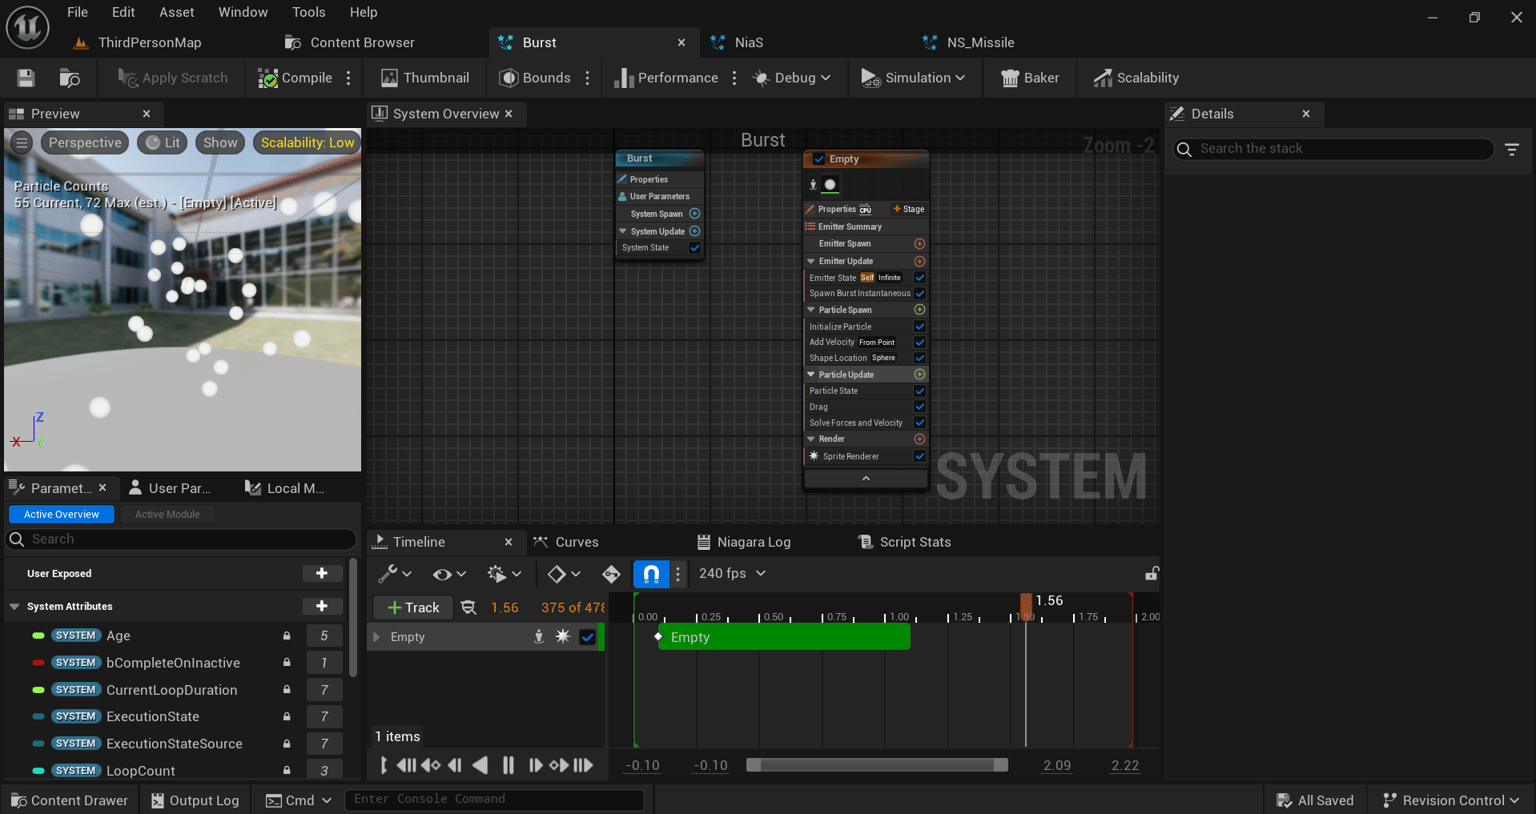This screenshot has height=814, width=1536.
Task: Uncheck the Empty track in timeline
Action: coord(588,637)
